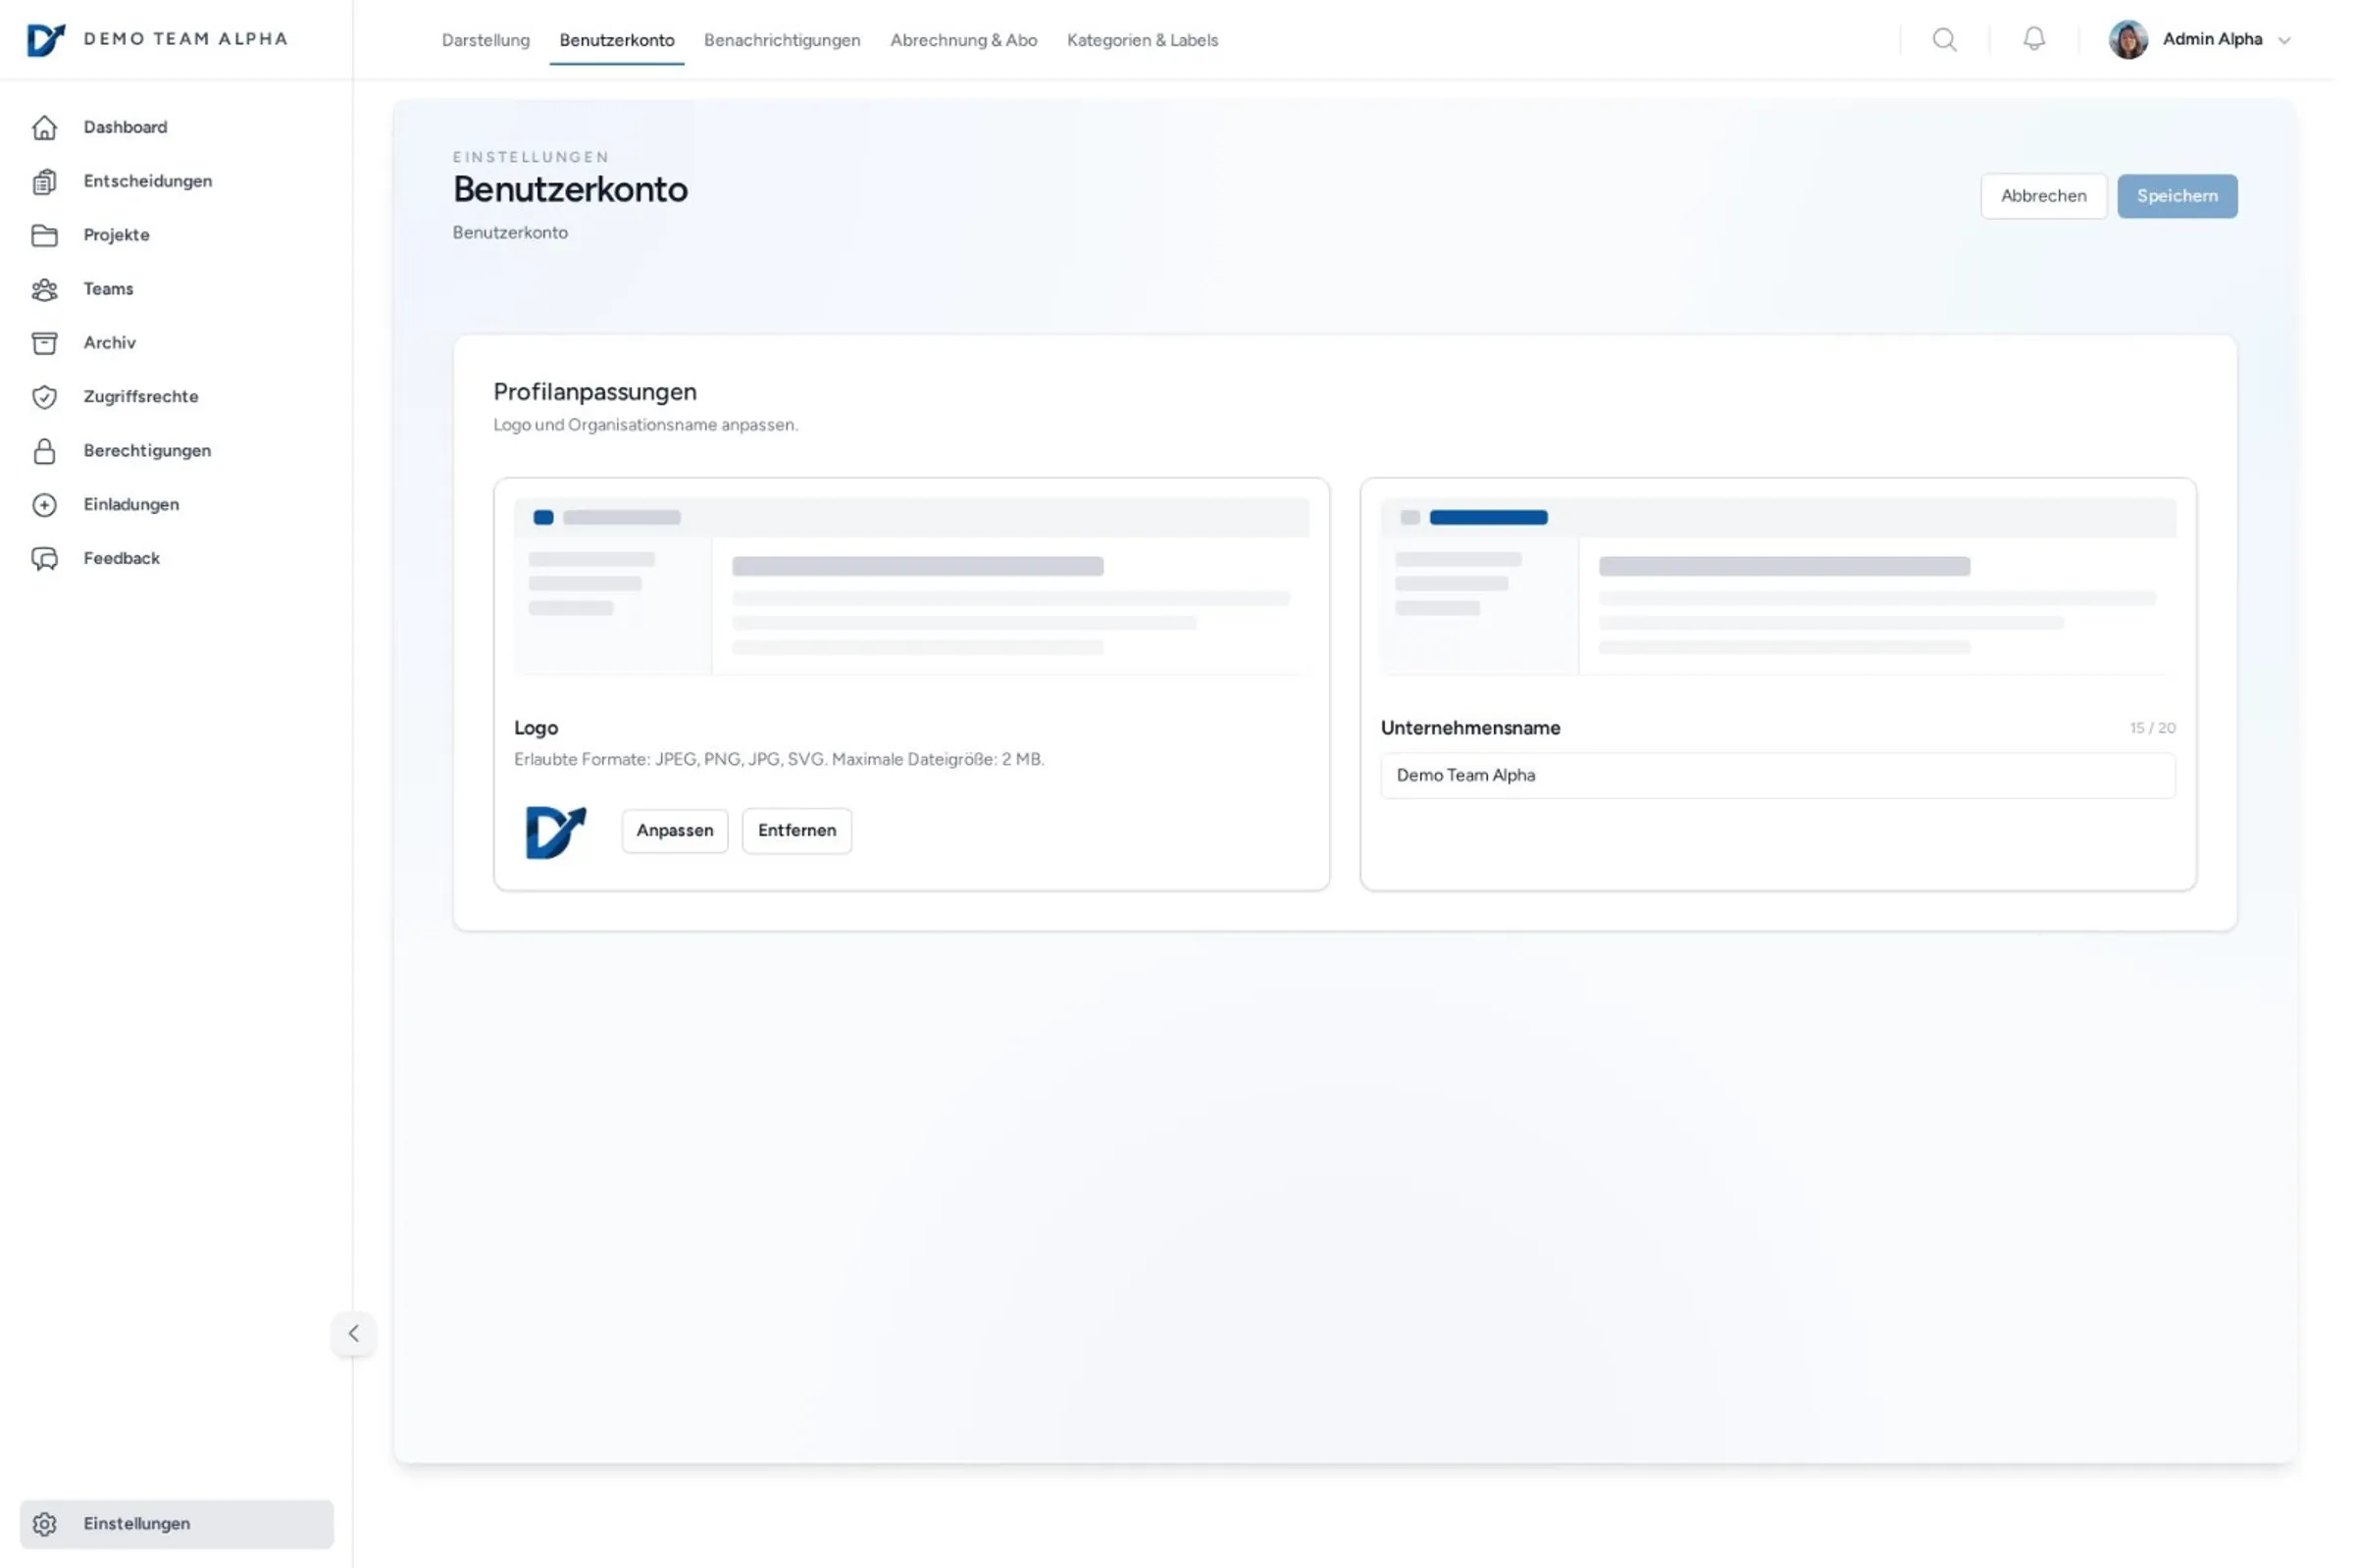Click the notifications bell icon
The width and height of the screenshot is (2354, 1568).
(2033, 39)
